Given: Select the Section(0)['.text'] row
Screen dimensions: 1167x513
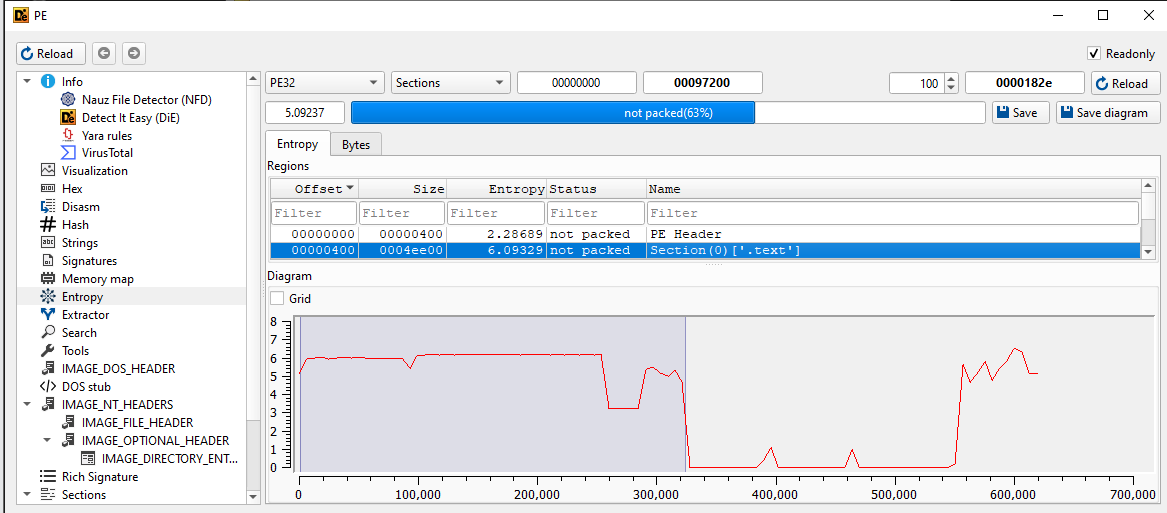Looking at the screenshot, I should 705,250.
